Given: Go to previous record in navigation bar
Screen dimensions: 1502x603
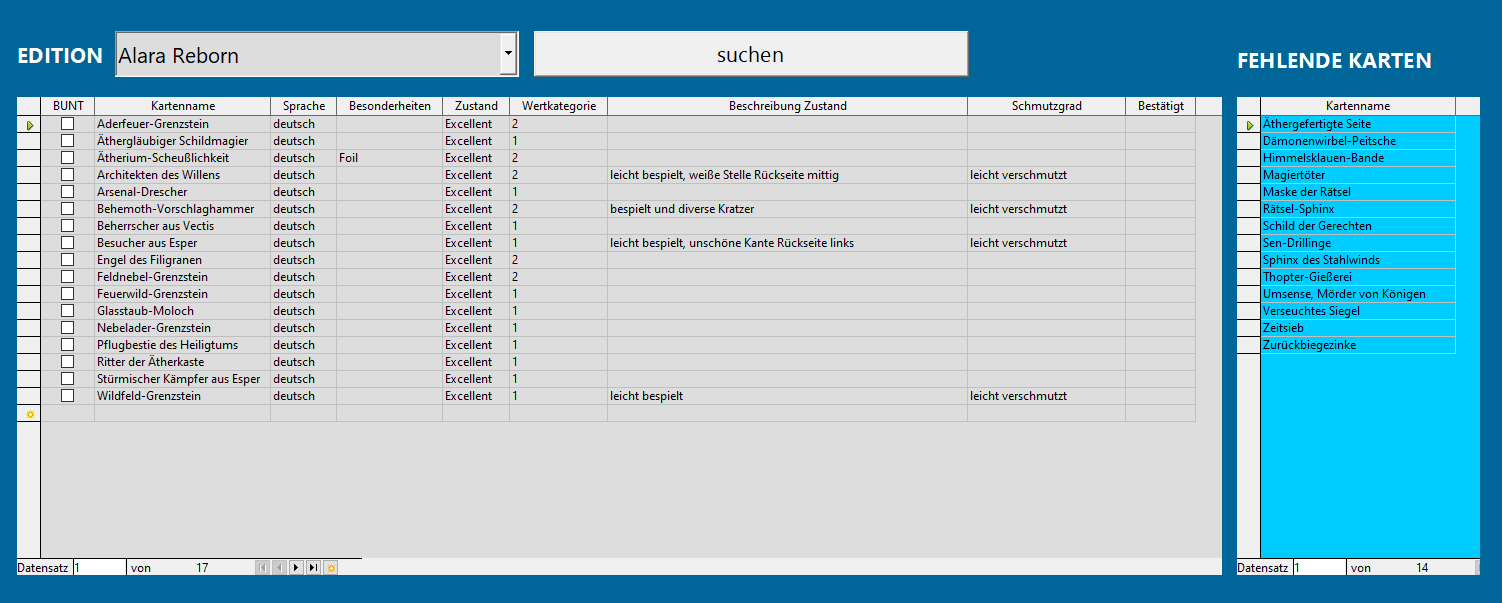Looking at the screenshot, I should point(279,568).
